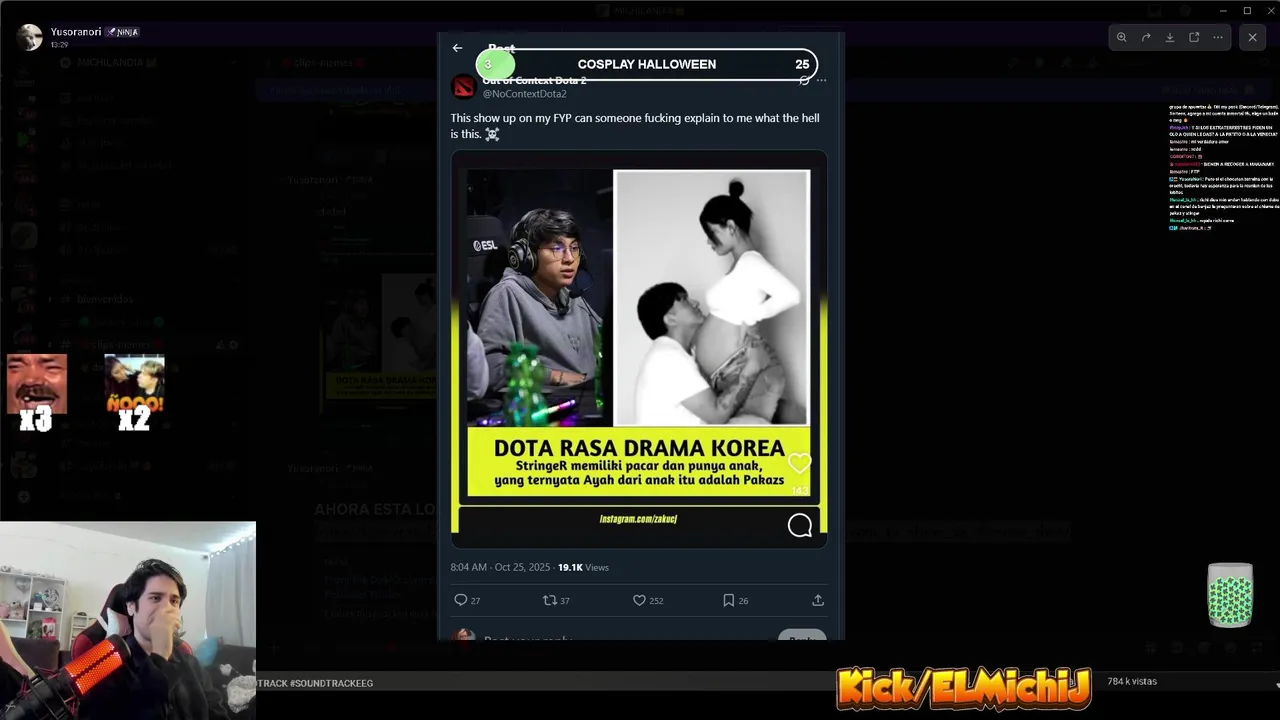Like the post via heart icon with 252

[639, 600]
